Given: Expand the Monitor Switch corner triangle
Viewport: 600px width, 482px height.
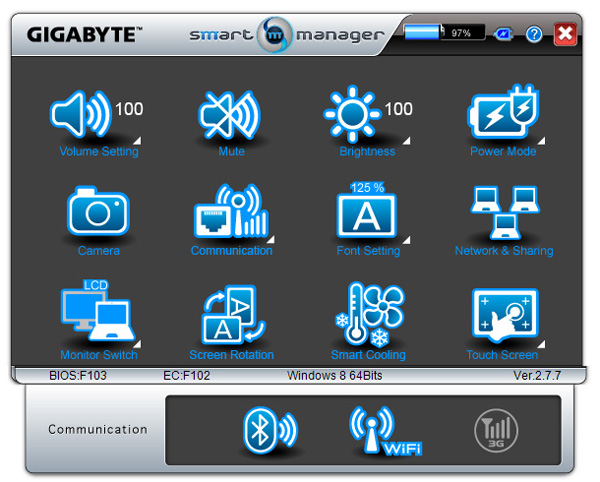Looking at the screenshot, I should coord(137,344).
